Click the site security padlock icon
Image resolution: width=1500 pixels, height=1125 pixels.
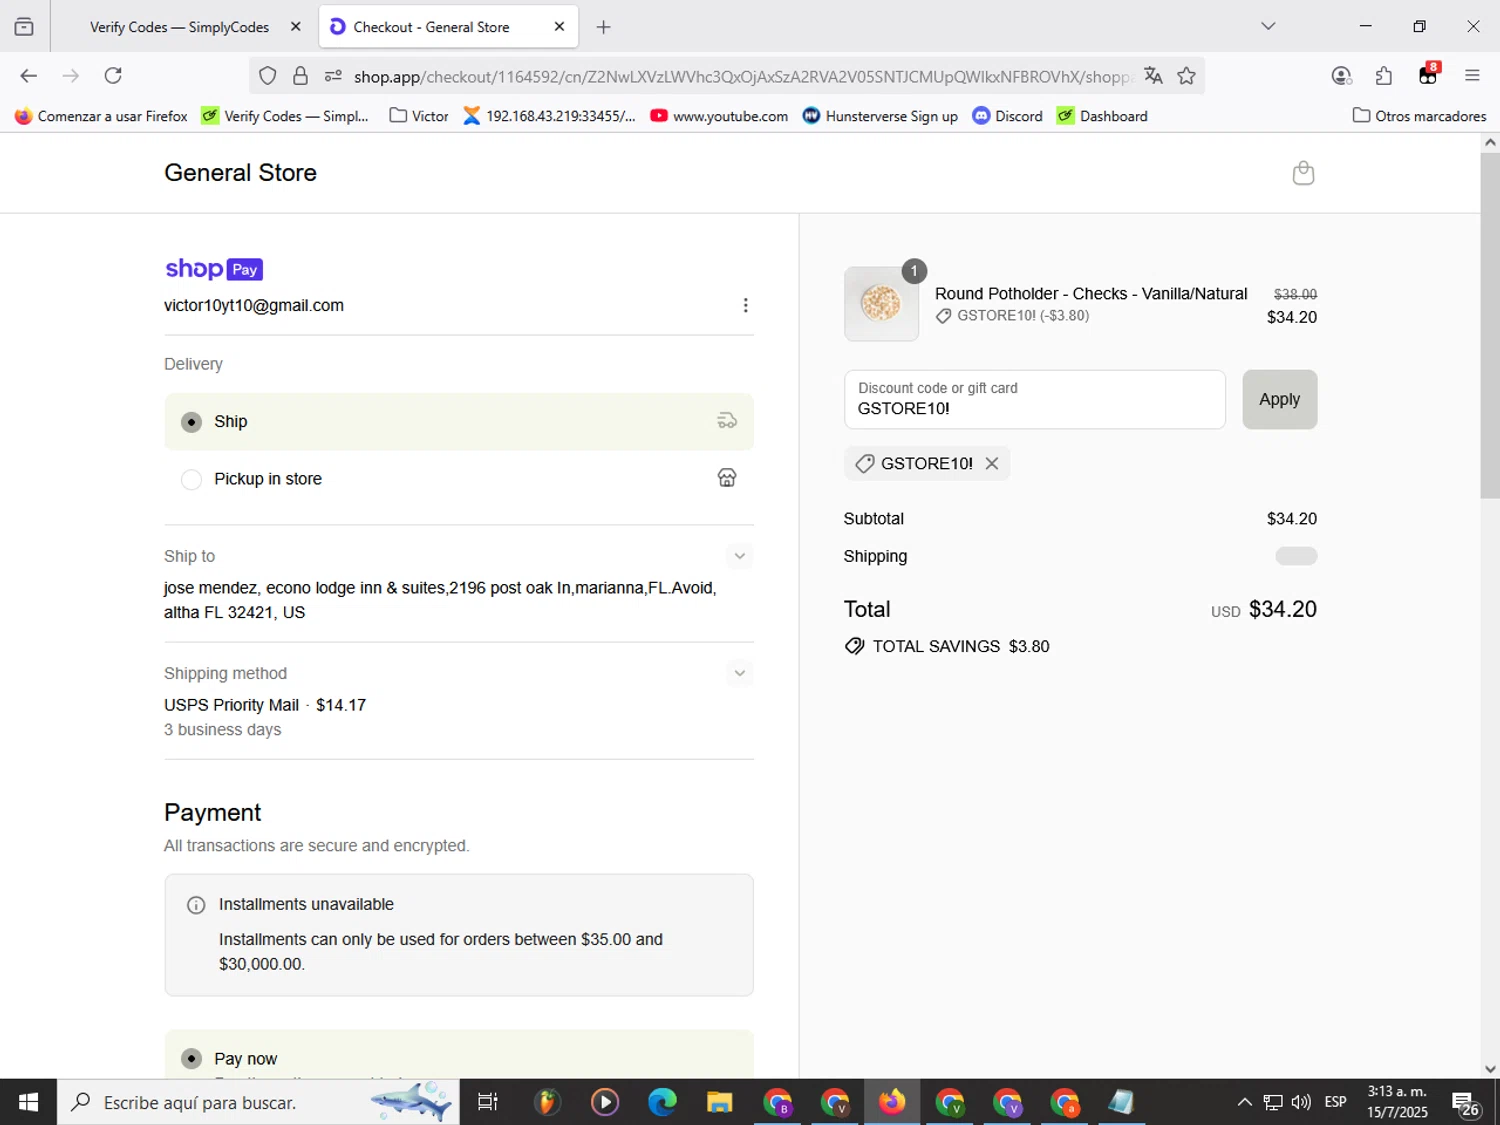[x=300, y=76]
